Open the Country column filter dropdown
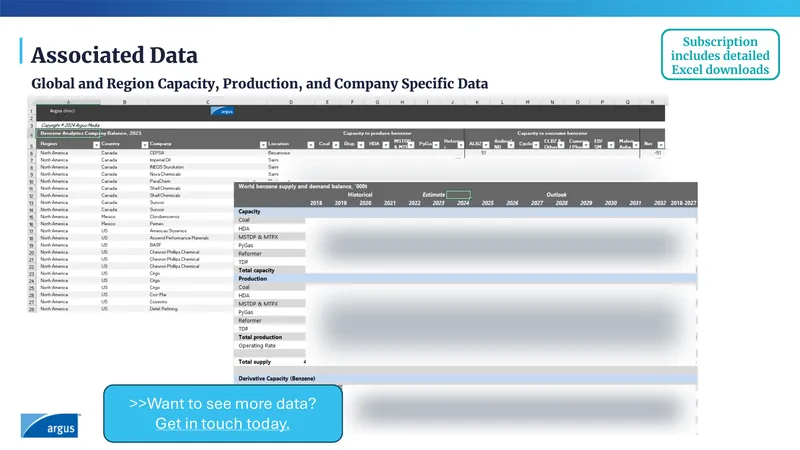800x450 pixels. [x=144, y=145]
